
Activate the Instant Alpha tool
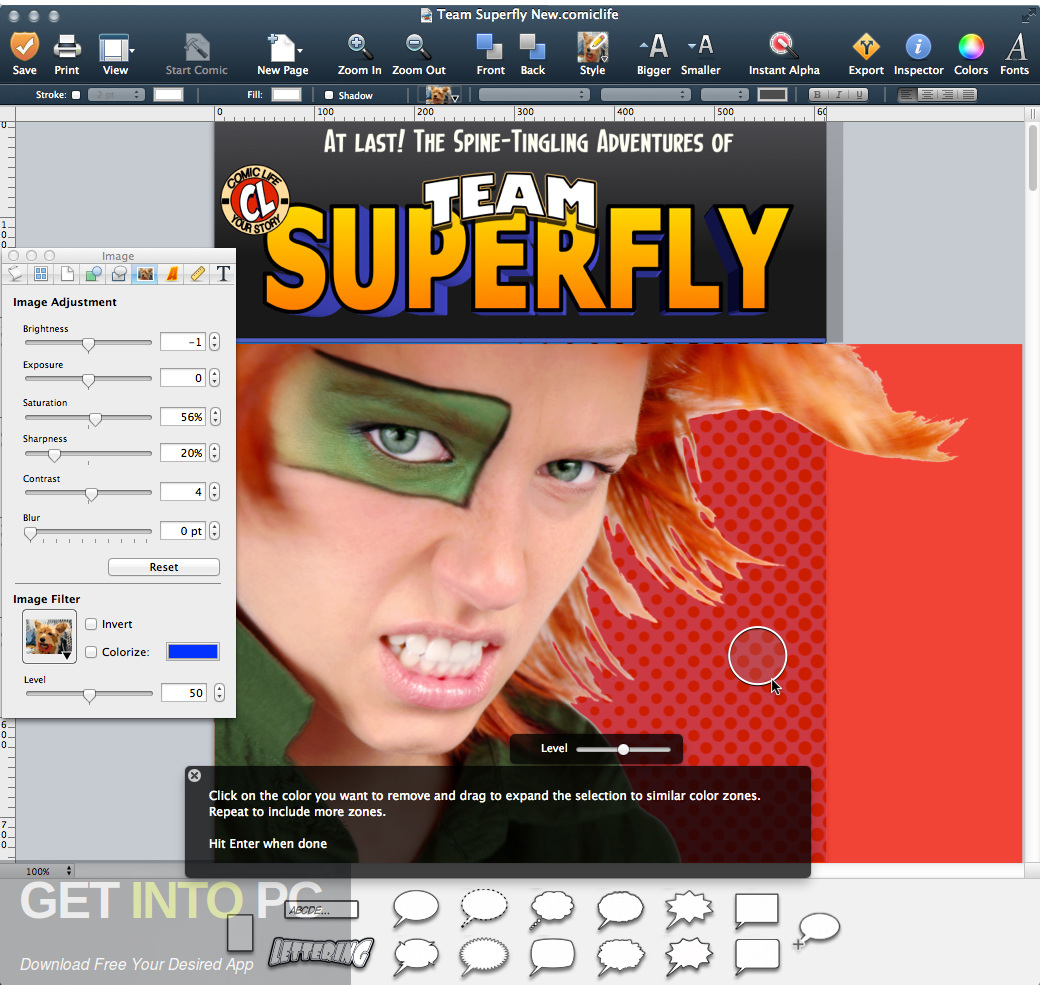(x=784, y=54)
